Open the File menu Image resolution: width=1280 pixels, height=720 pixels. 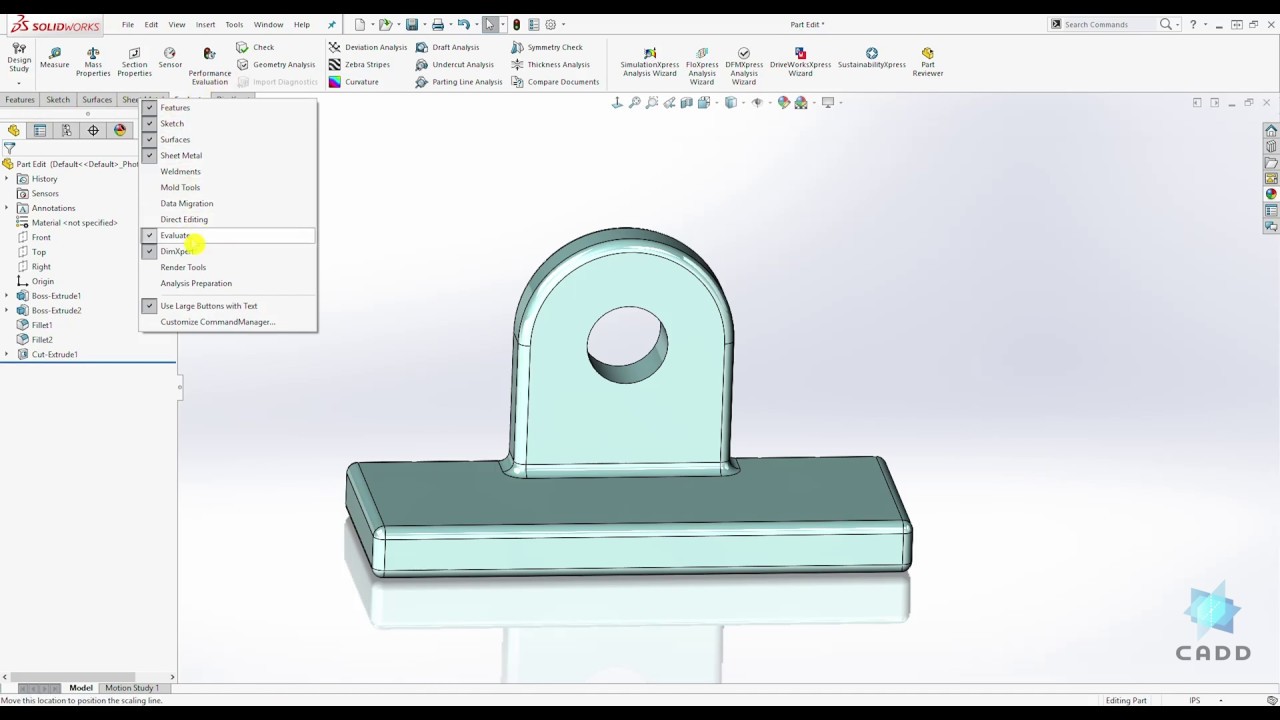click(x=128, y=24)
